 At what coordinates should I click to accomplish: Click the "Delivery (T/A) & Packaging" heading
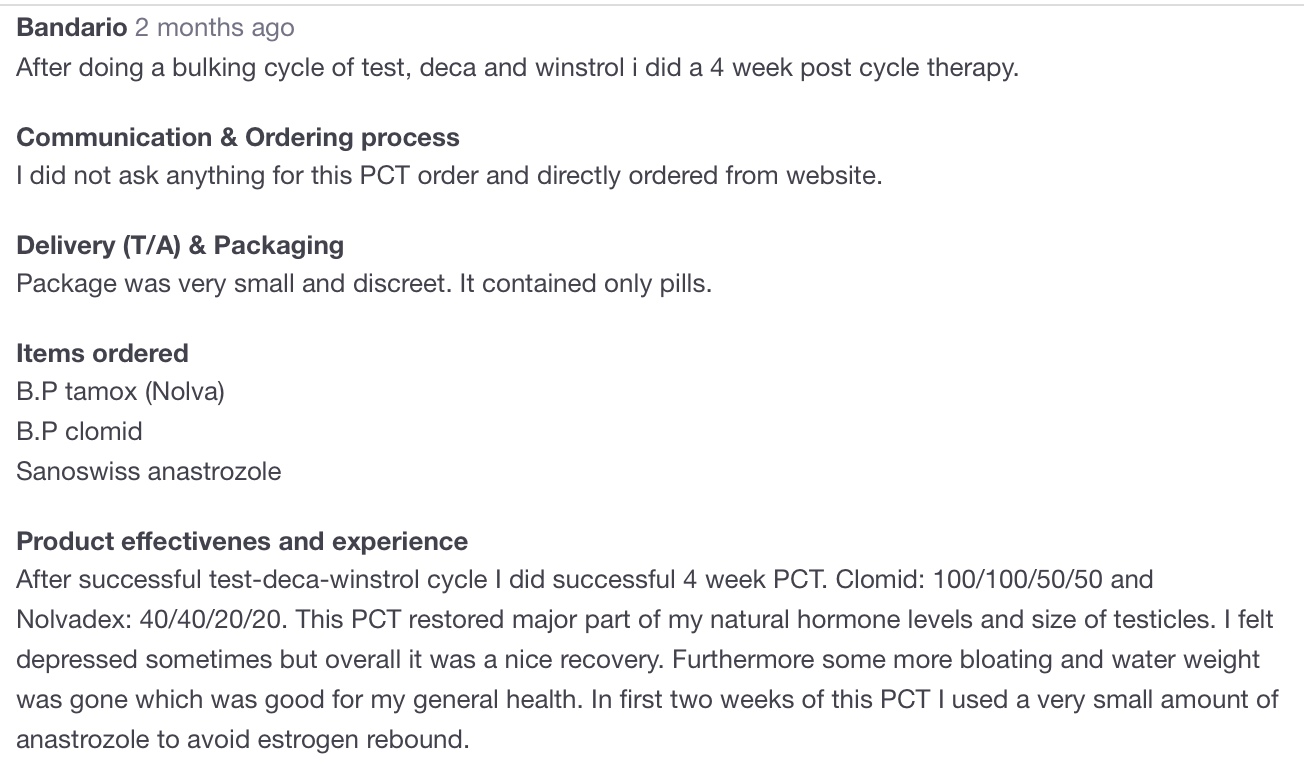click(180, 245)
